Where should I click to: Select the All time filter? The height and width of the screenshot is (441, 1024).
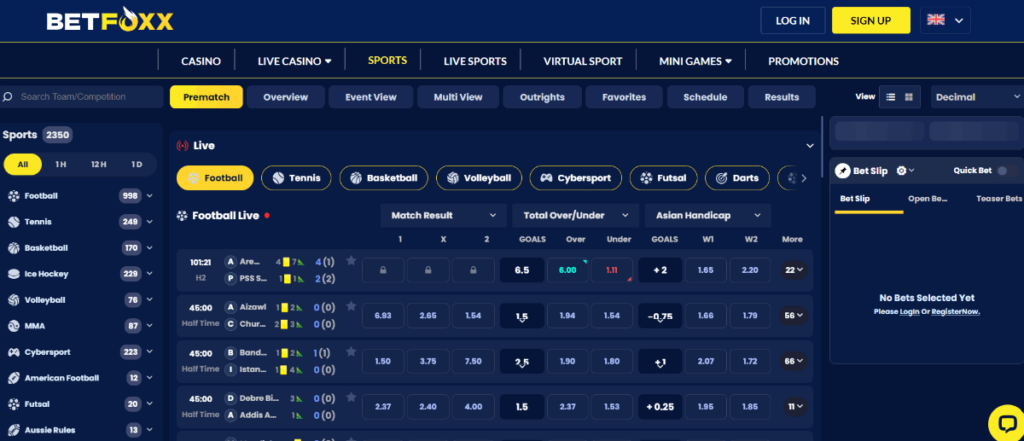click(x=23, y=165)
